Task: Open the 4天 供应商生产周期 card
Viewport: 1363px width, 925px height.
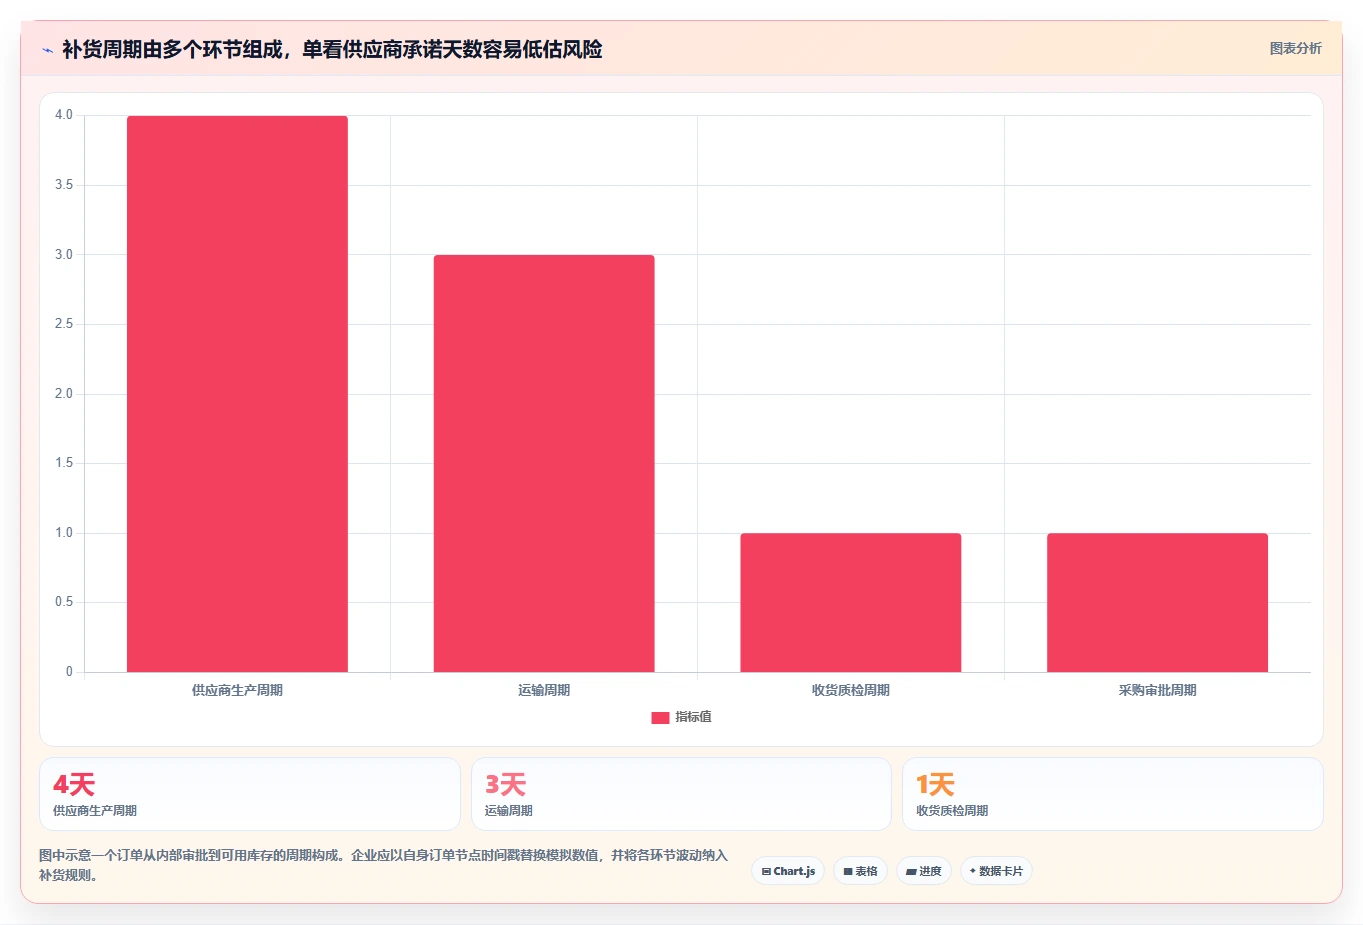Action: point(250,794)
